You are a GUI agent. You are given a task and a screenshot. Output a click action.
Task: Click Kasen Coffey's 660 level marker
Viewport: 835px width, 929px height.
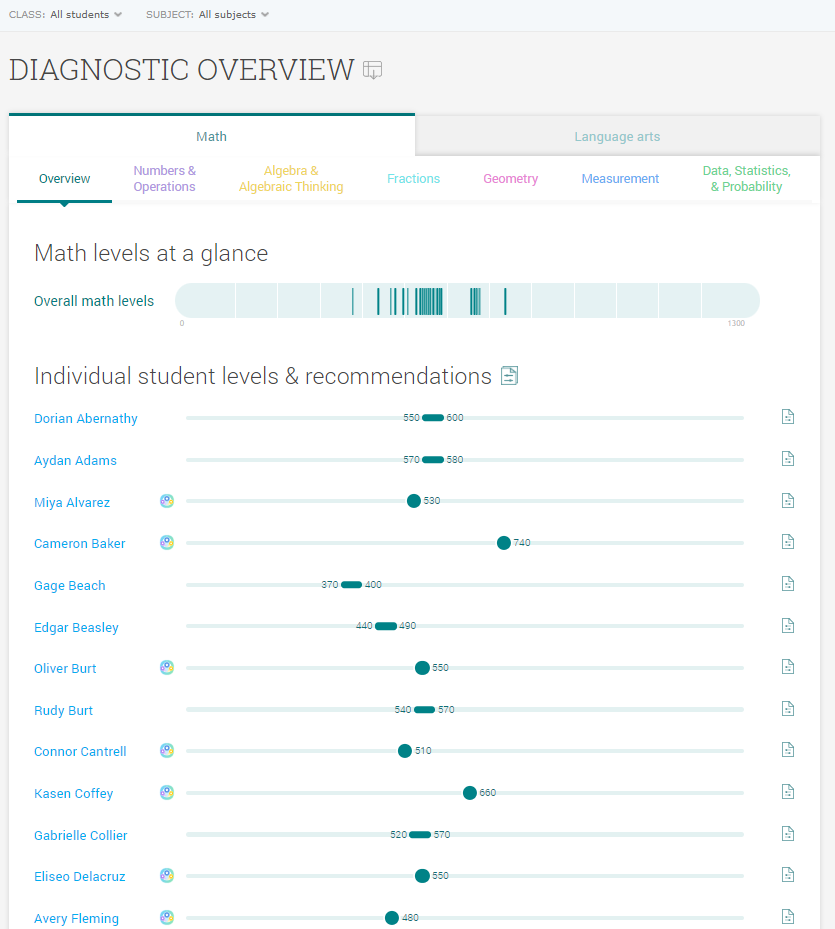click(470, 793)
